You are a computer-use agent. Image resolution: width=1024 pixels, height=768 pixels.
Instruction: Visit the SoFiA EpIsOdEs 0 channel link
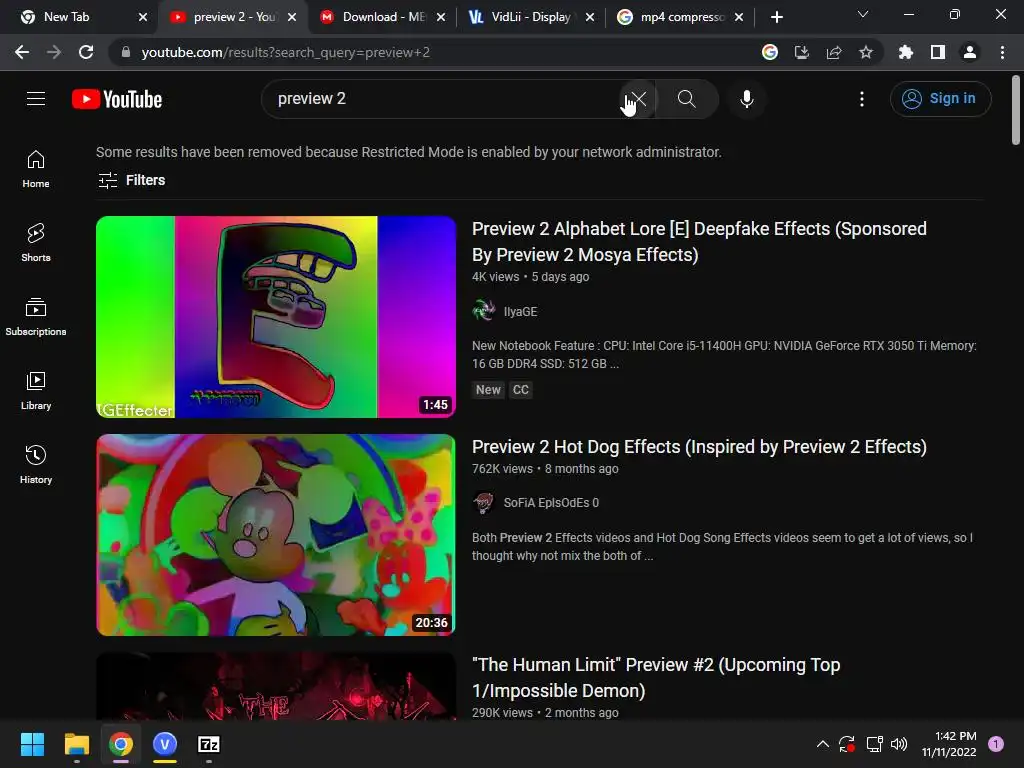pos(551,503)
